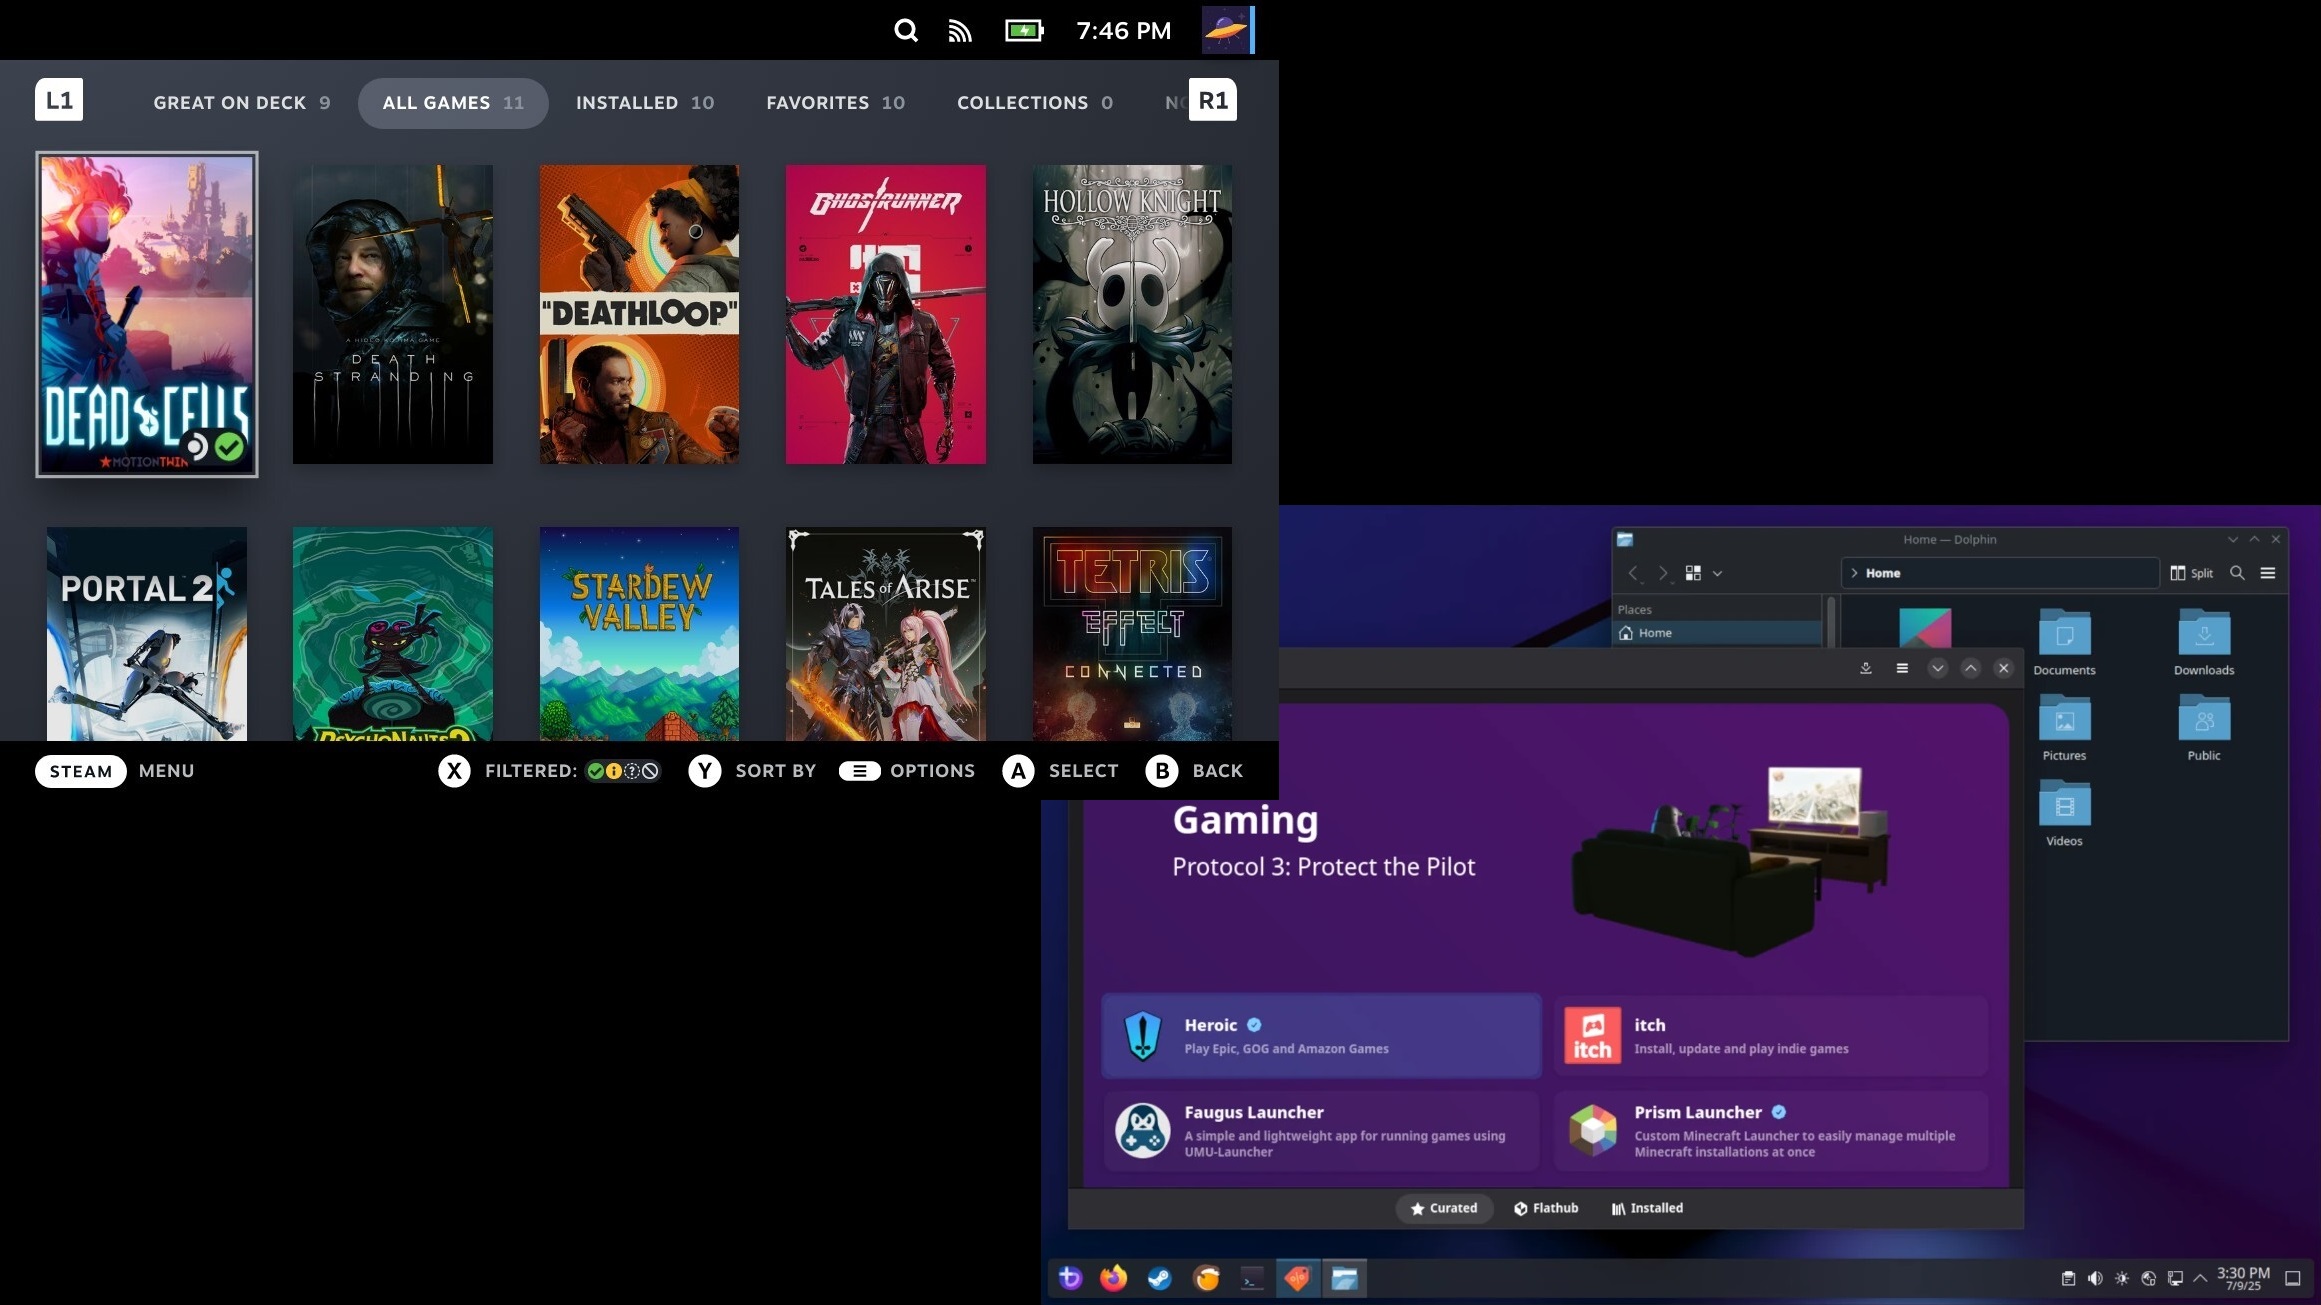This screenshot has height=1305, width=2321.
Task: Open the search icon in Dolphin toolbar
Action: click(2238, 573)
